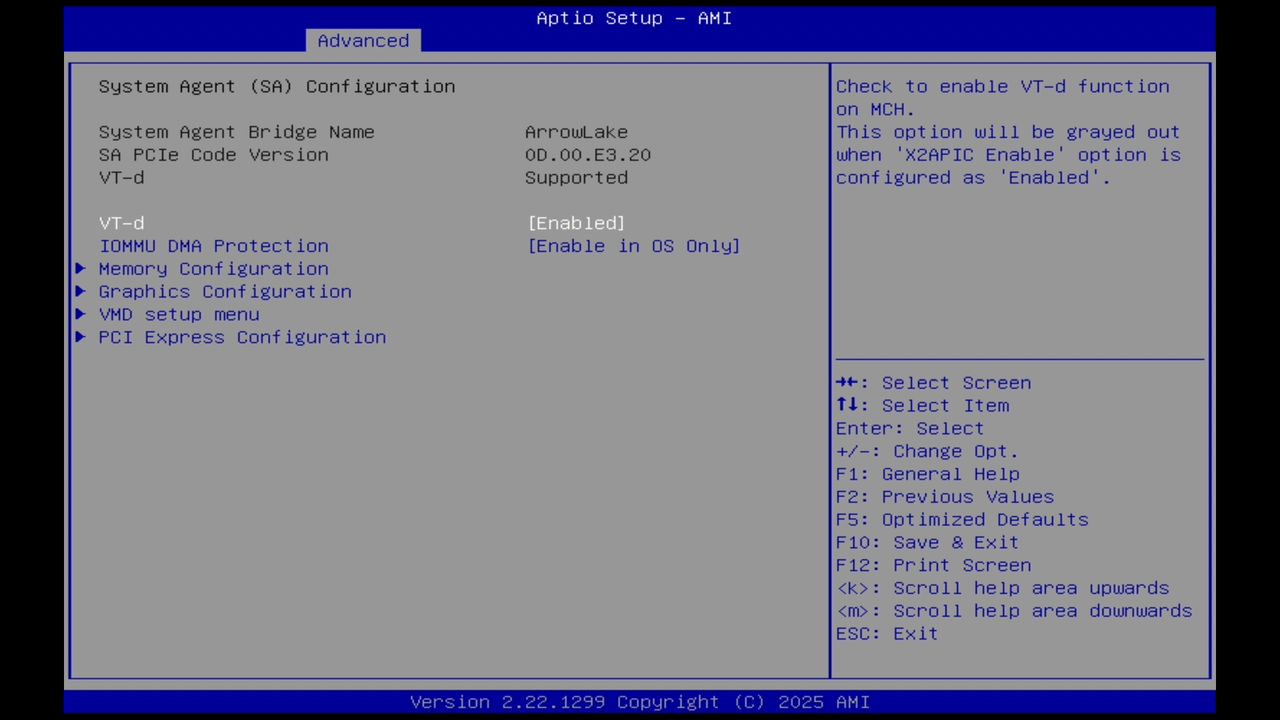
Task: Expand the Graphics Configuration submenu arrow
Action: click(x=80, y=291)
